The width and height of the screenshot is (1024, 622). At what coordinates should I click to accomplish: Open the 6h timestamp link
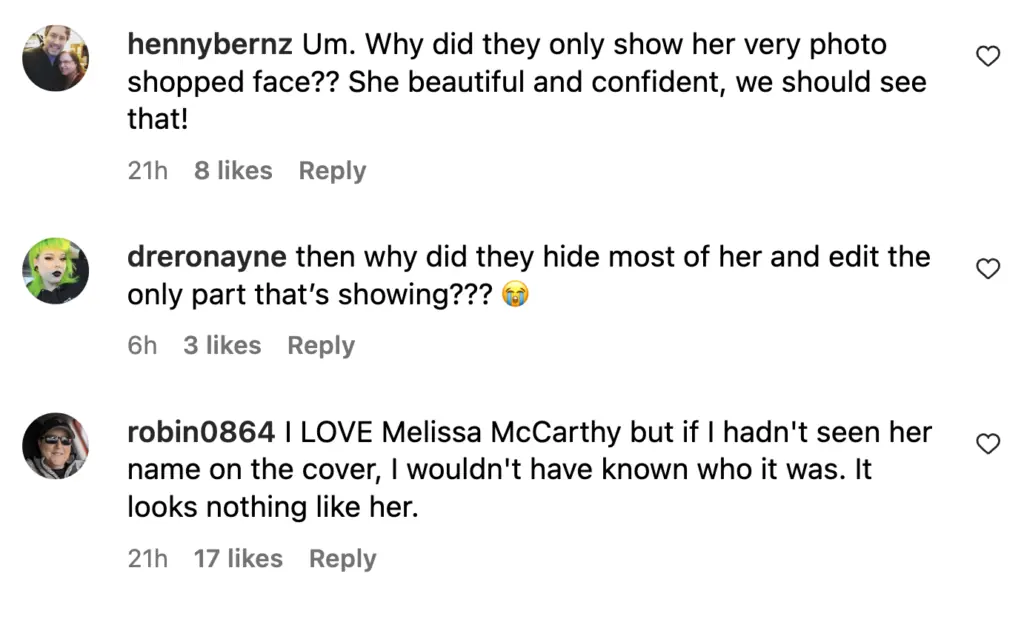pyautogui.click(x=142, y=346)
